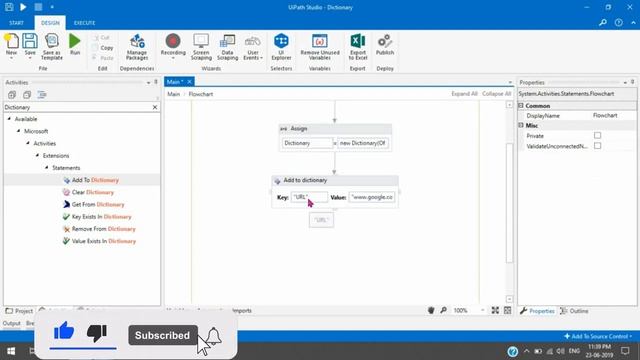Toggle the Private checkbox
Viewport: 640px width, 360px height.
598,136
